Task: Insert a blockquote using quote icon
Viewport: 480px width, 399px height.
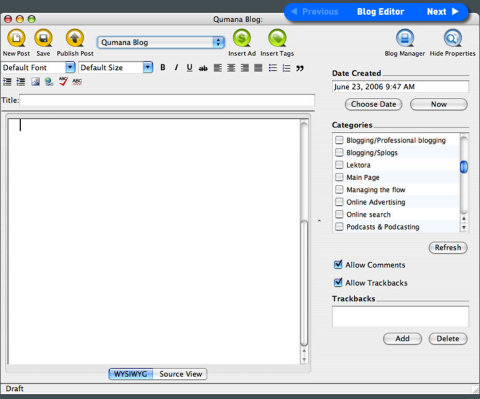Action: click(300, 68)
